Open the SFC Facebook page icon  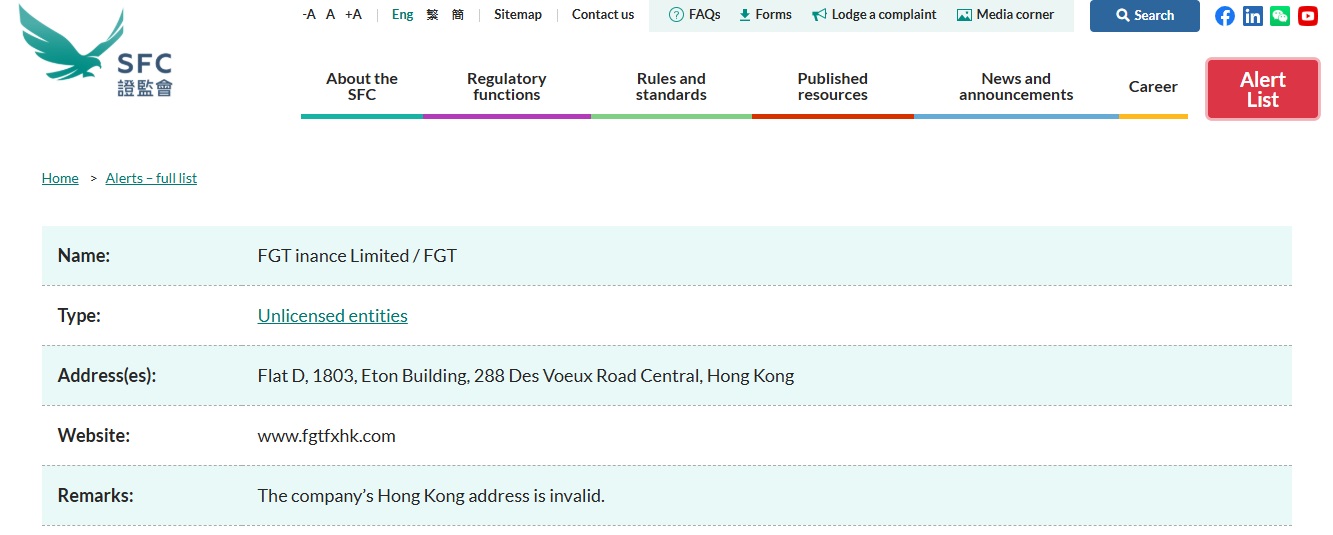(1224, 16)
